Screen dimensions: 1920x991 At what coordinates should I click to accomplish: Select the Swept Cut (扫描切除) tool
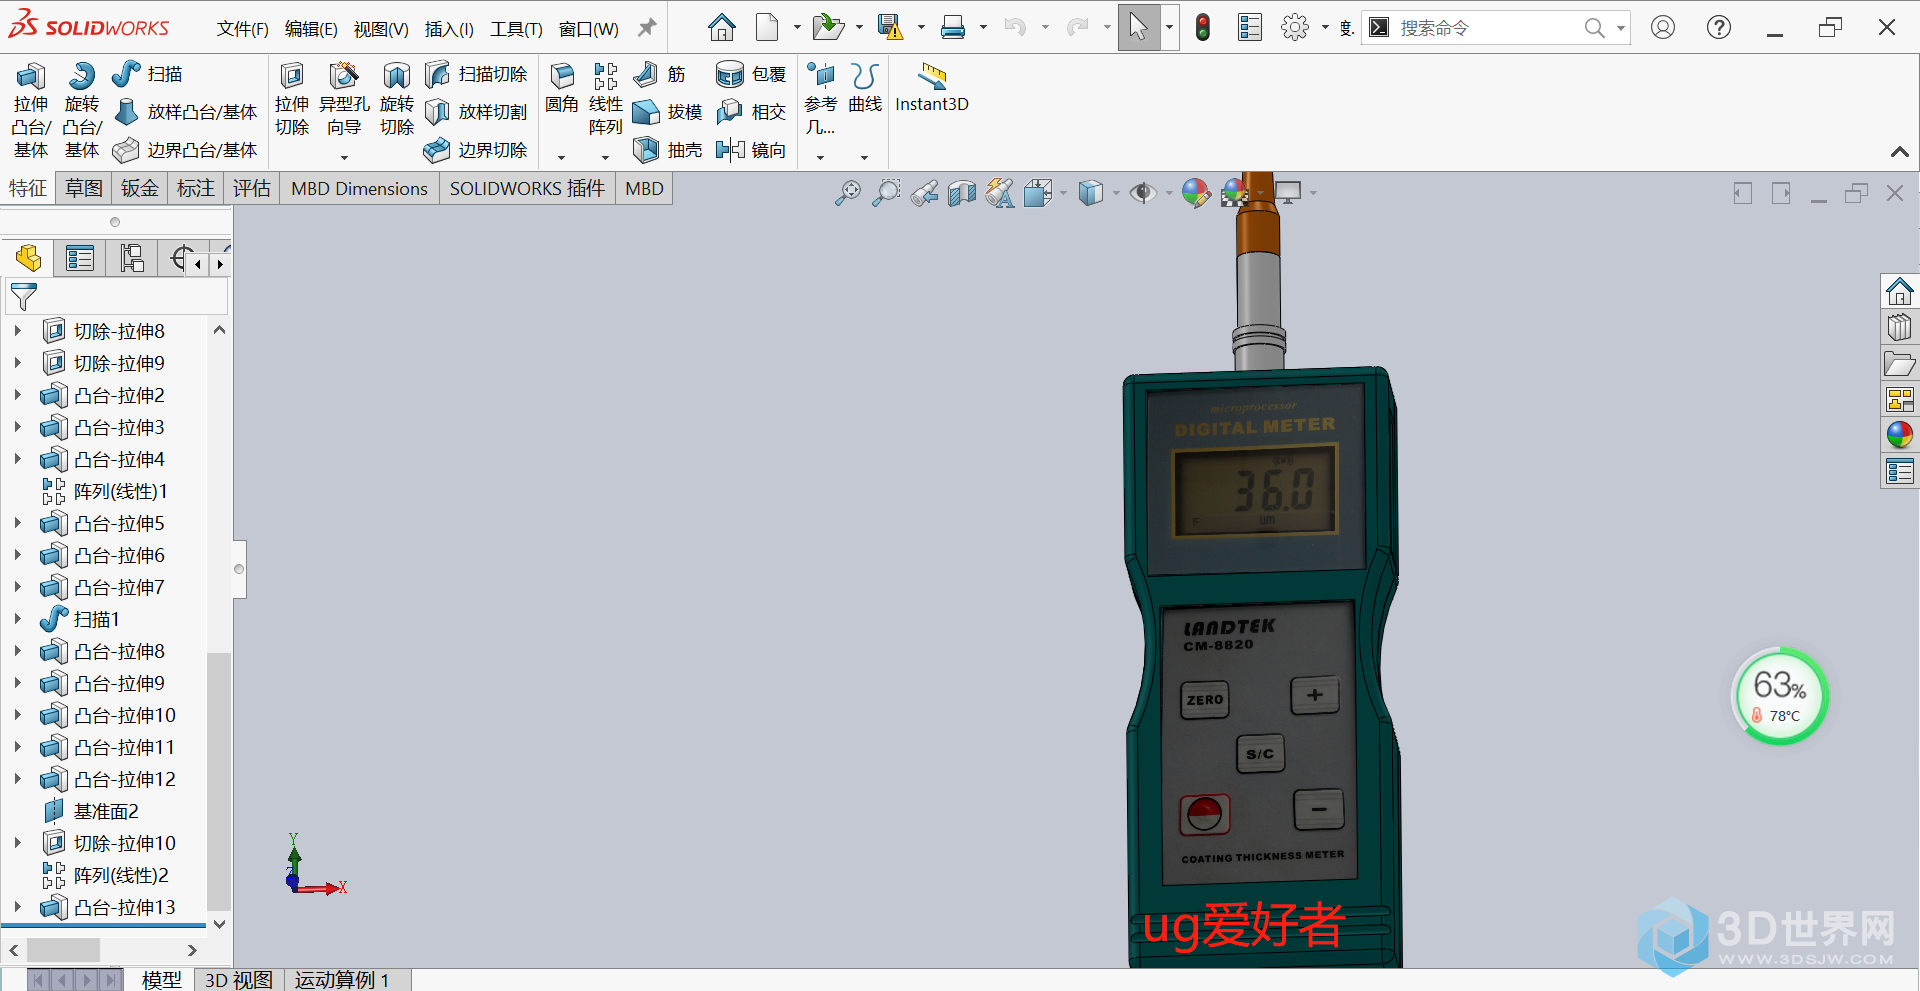click(477, 74)
